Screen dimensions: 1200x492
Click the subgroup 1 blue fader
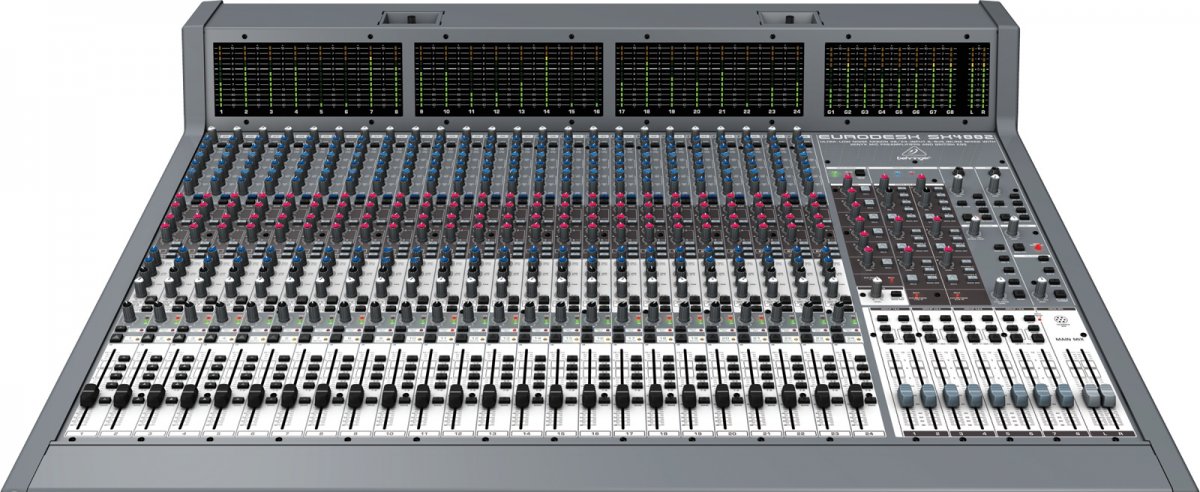(905, 394)
